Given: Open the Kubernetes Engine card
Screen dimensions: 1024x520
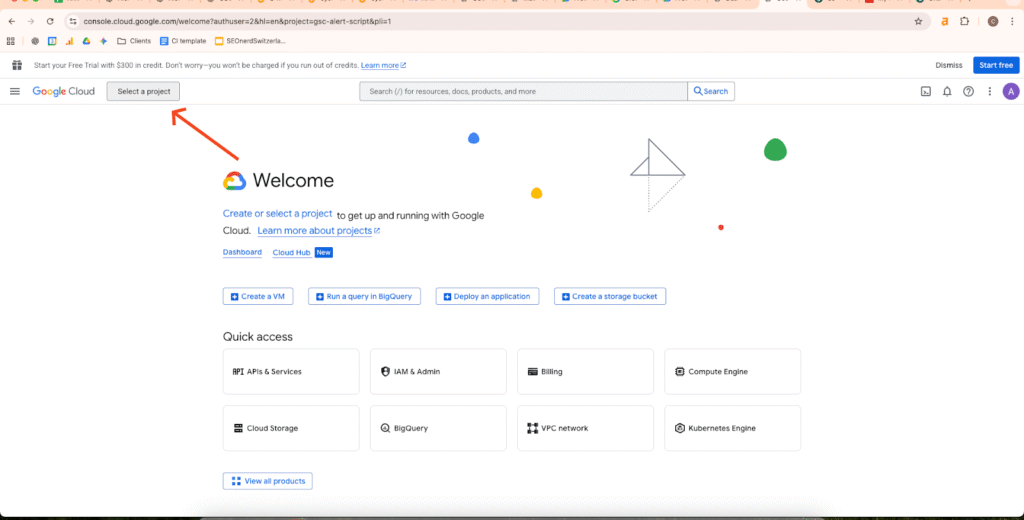Looking at the screenshot, I should (x=733, y=428).
